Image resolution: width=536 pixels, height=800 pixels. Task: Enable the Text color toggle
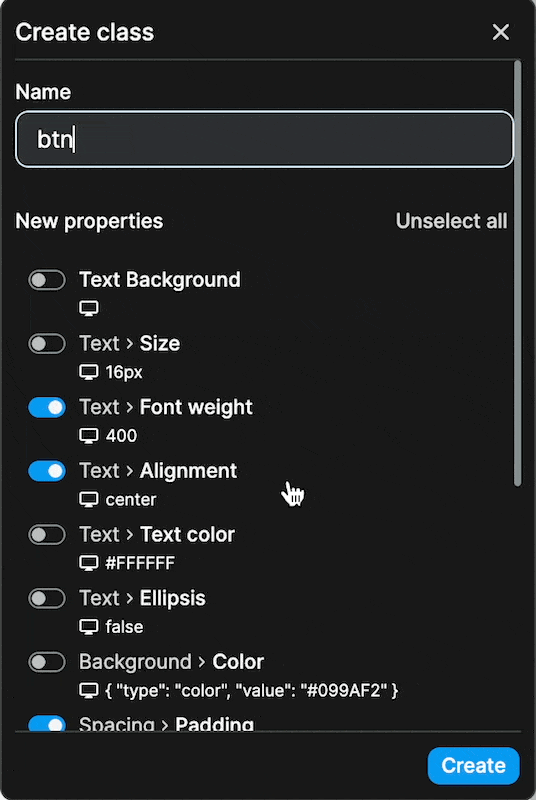pyautogui.click(x=47, y=535)
